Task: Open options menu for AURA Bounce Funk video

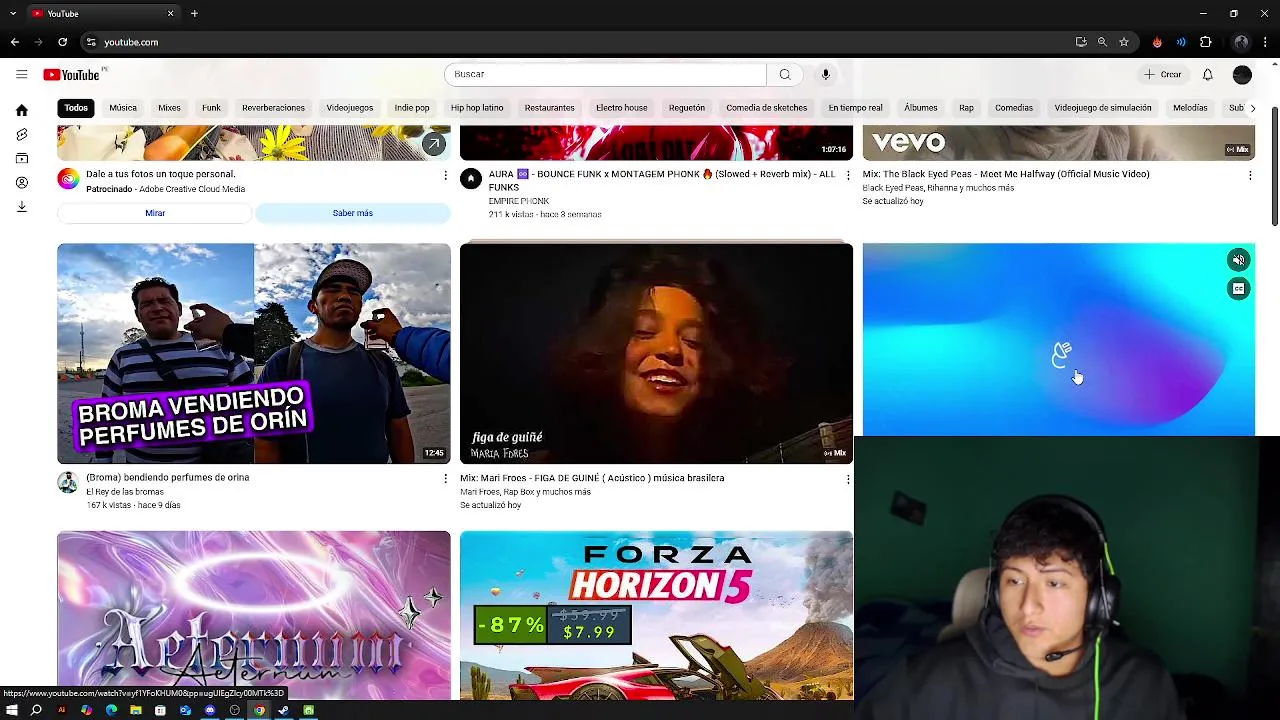Action: click(x=848, y=175)
